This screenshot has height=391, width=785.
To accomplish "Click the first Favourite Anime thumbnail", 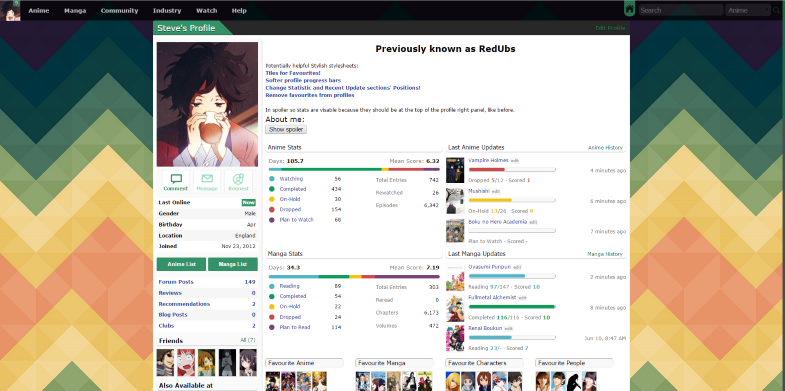I will tap(273, 381).
